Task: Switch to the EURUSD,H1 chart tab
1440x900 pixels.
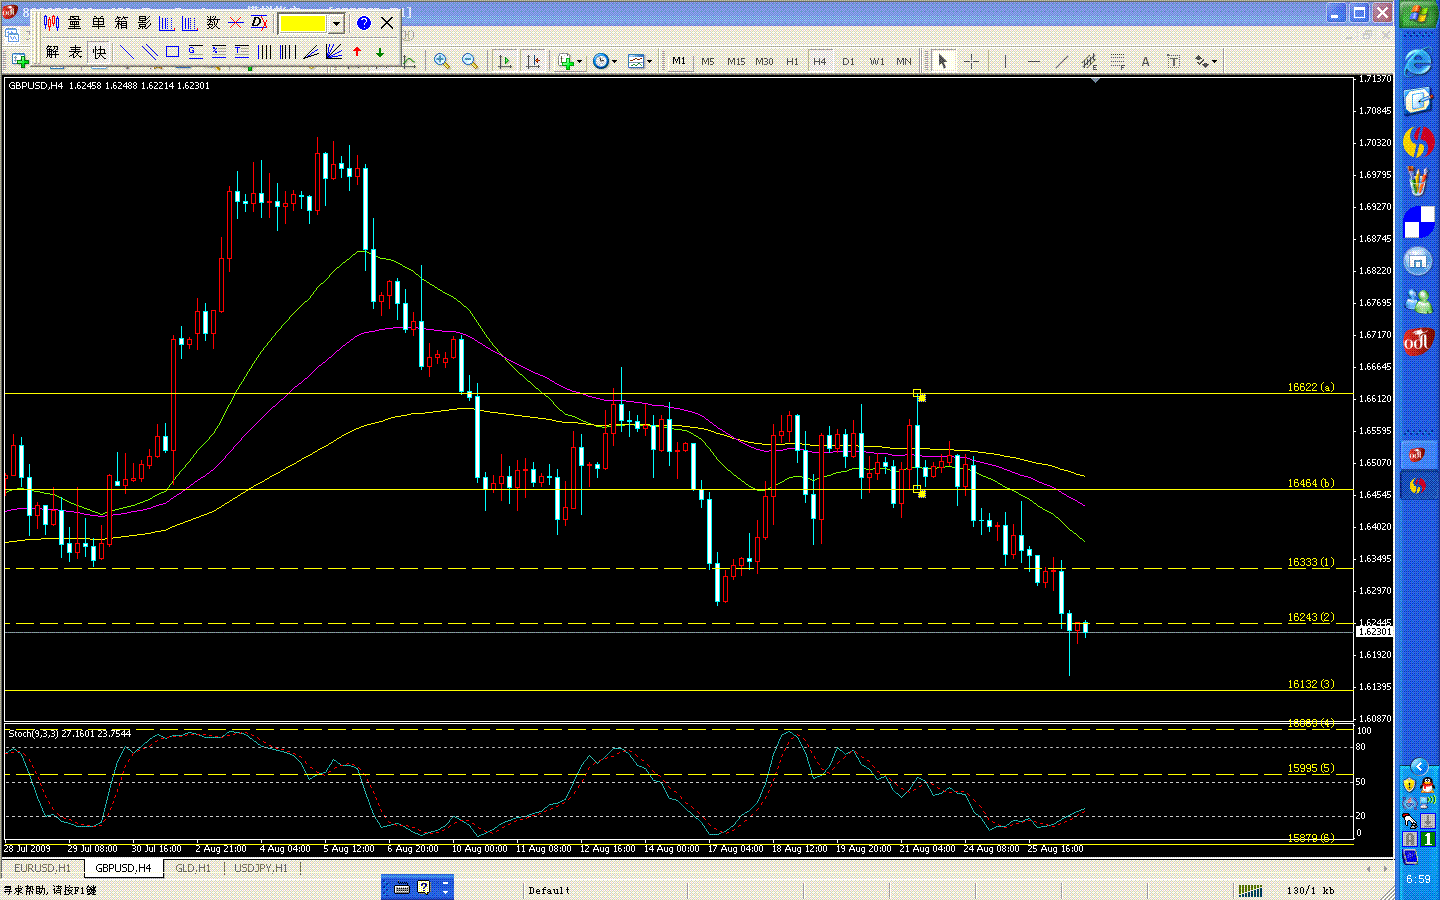Action: coord(43,868)
